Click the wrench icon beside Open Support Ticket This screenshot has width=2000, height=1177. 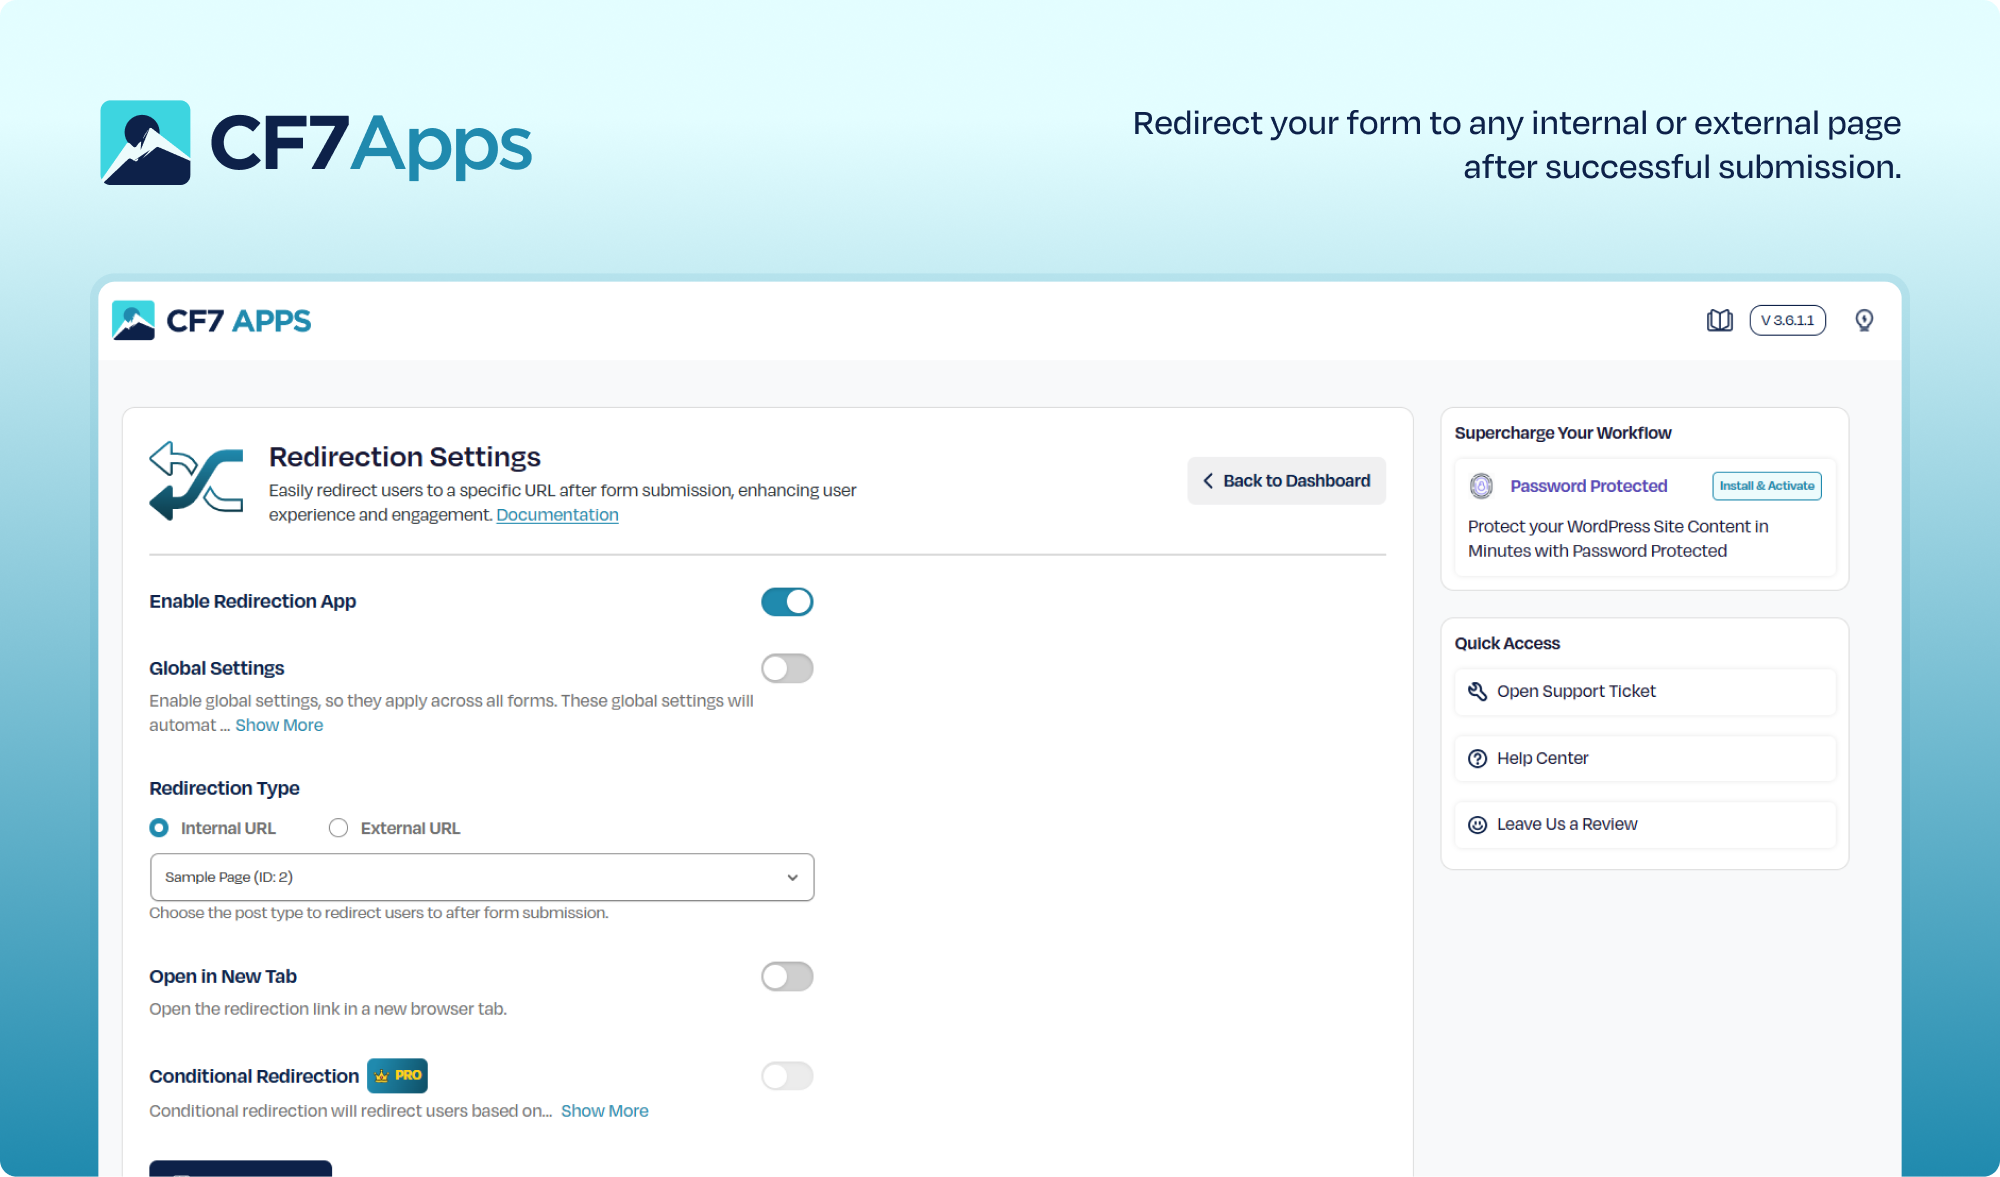pyautogui.click(x=1477, y=691)
